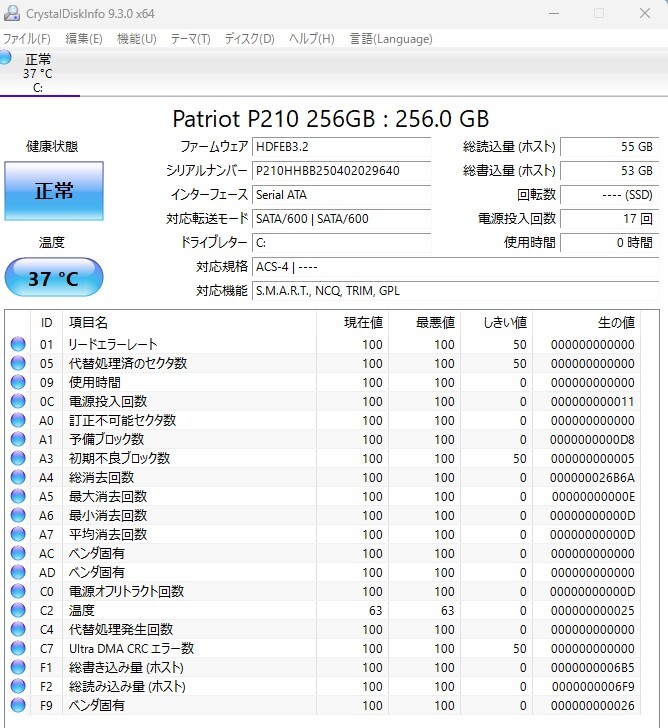Viewport: 668px width, 728px height.
Task: Open the 機能(U) menu
Action: coord(136,39)
